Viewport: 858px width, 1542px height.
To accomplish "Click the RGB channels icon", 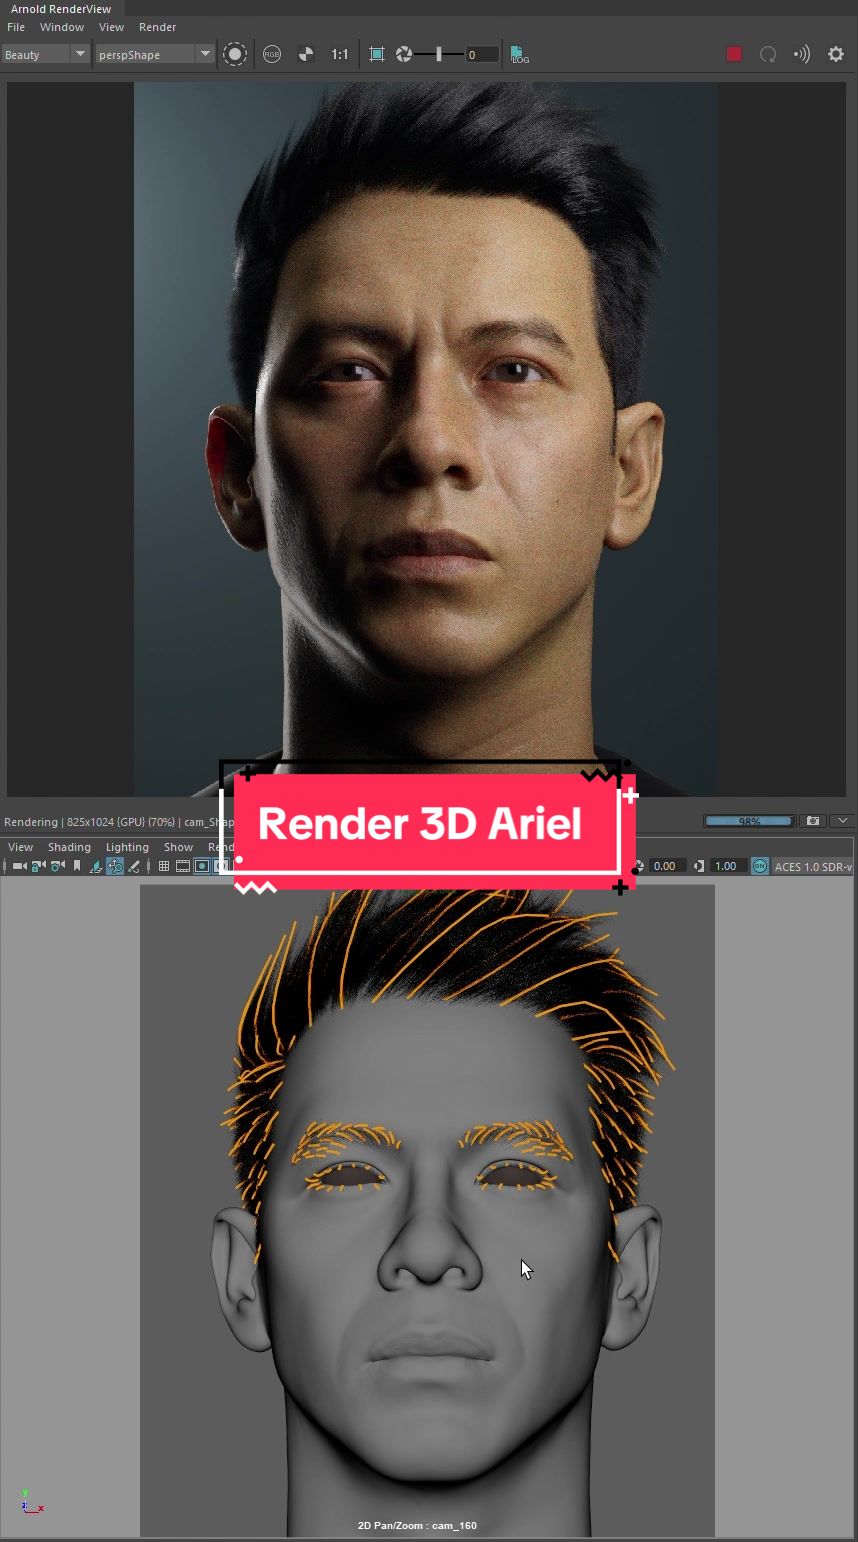I will (272, 54).
